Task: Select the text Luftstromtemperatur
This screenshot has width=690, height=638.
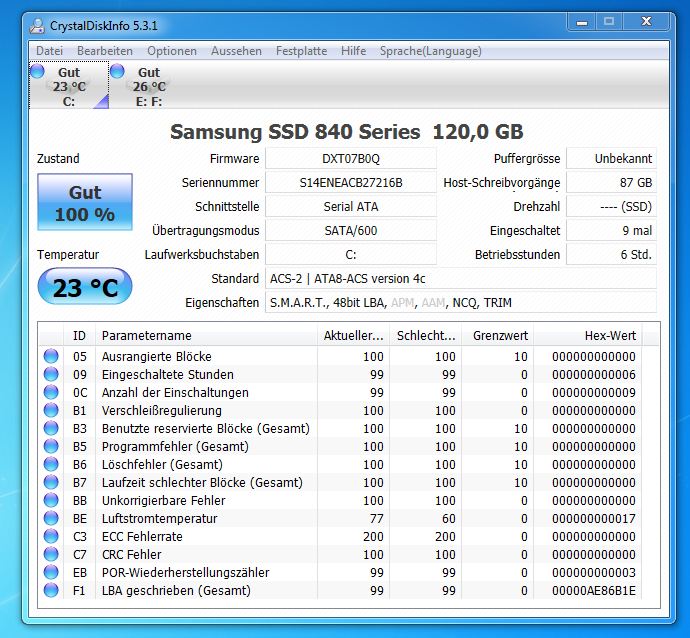Action: tap(159, 519)
